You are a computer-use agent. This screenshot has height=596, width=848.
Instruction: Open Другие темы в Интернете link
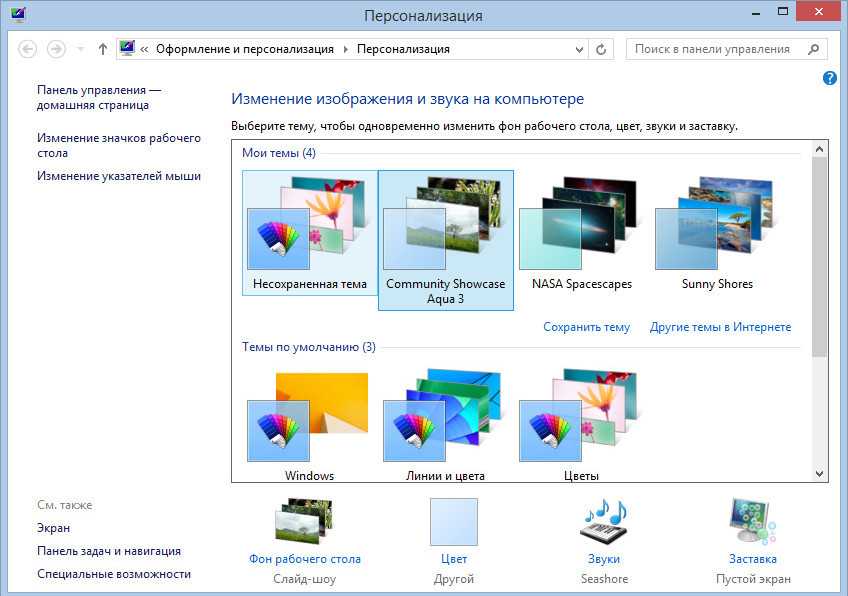point(720,327)
